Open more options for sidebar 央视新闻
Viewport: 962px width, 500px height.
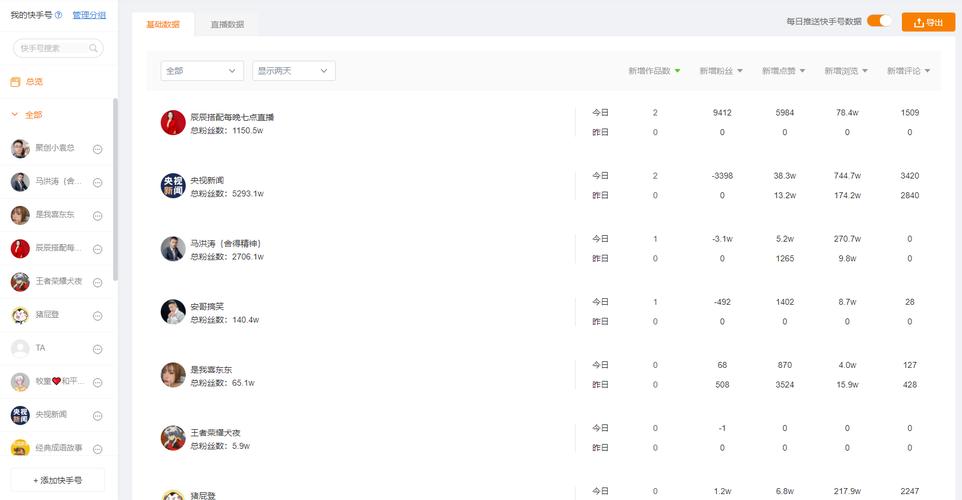(98, 416)
